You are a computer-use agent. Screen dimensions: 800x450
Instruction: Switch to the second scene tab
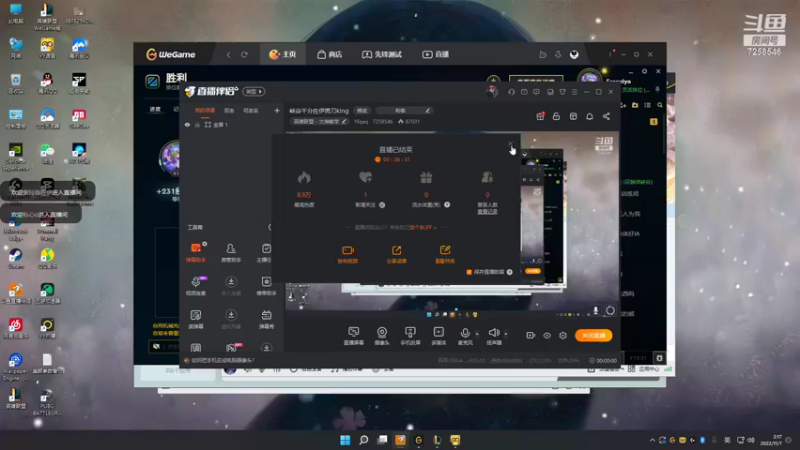point(229,110)
